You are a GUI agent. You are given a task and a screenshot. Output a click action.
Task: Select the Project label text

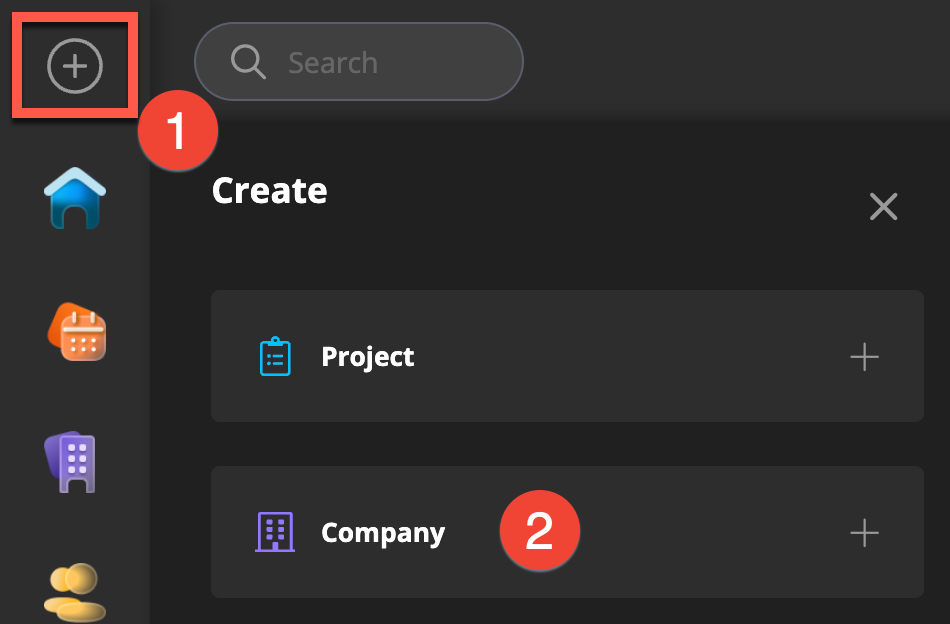(368, 357)
